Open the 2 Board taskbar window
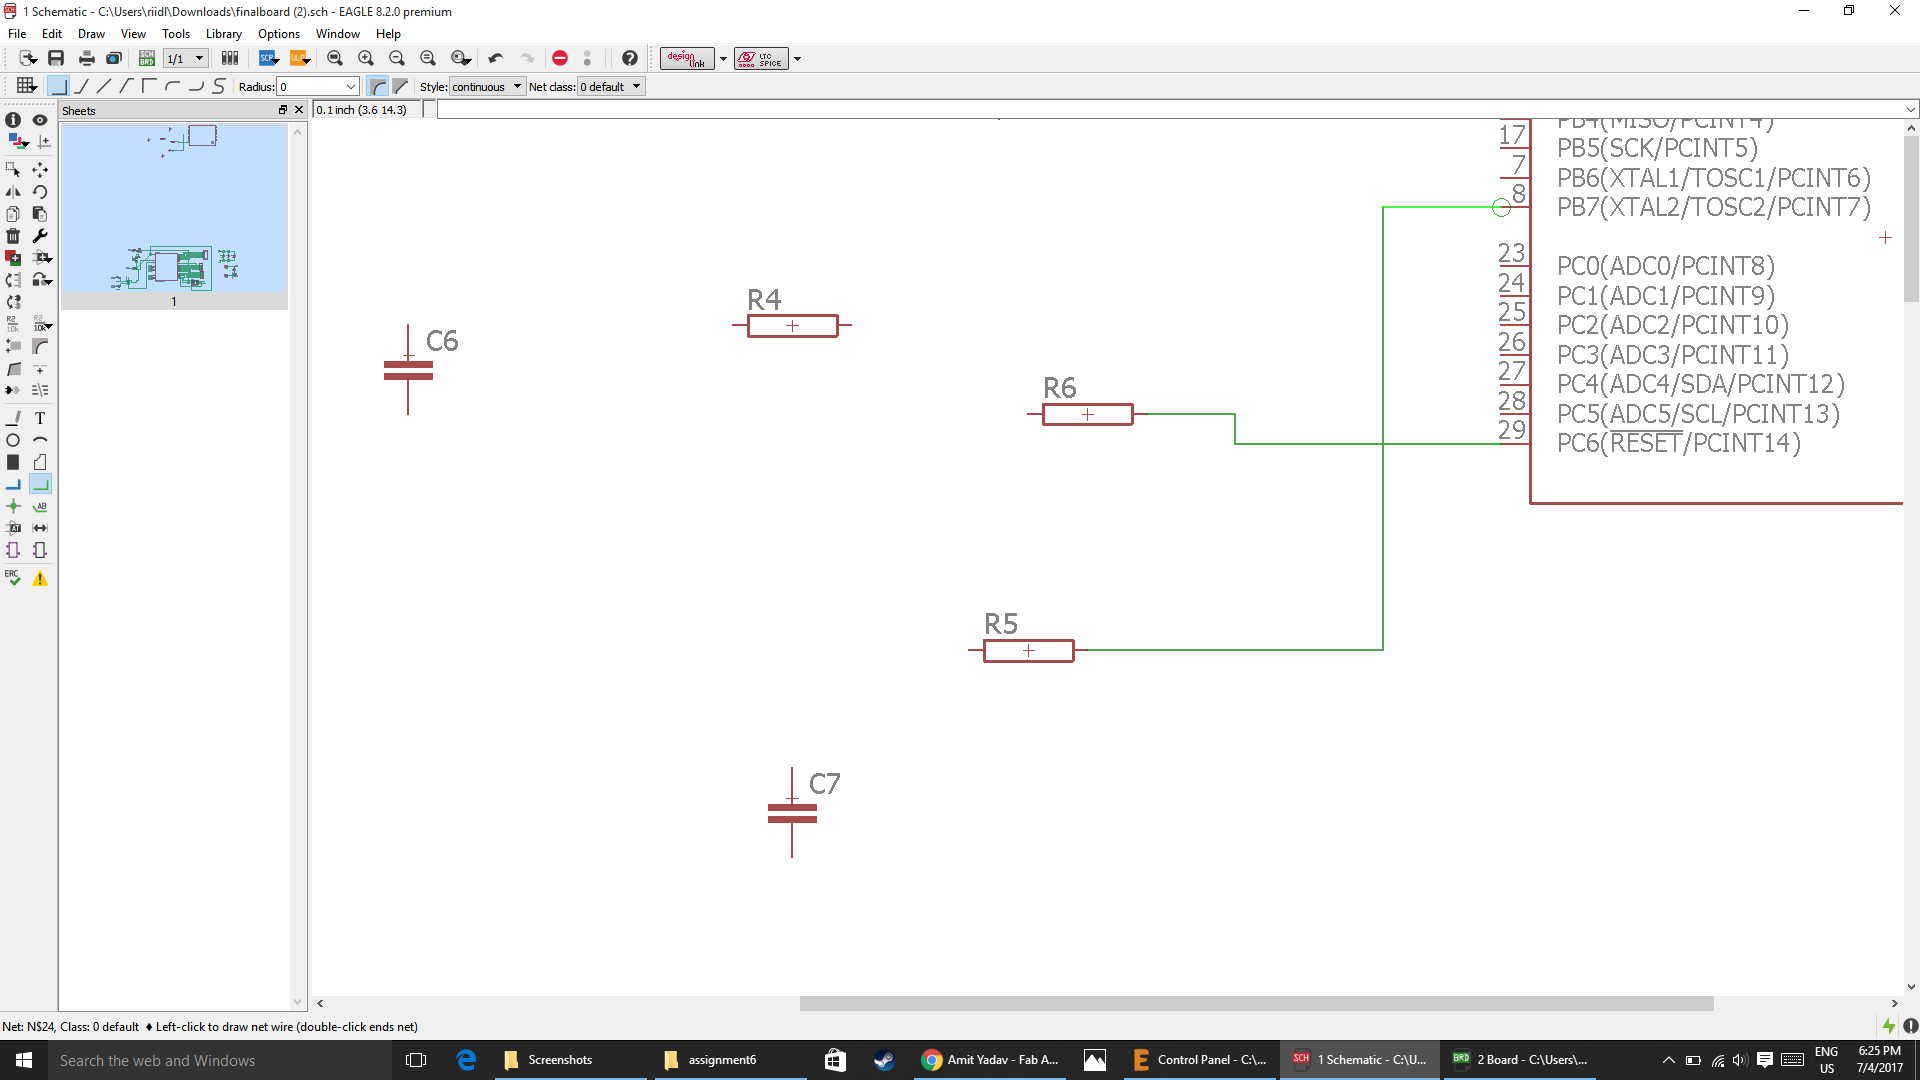 [1521, 1060]
